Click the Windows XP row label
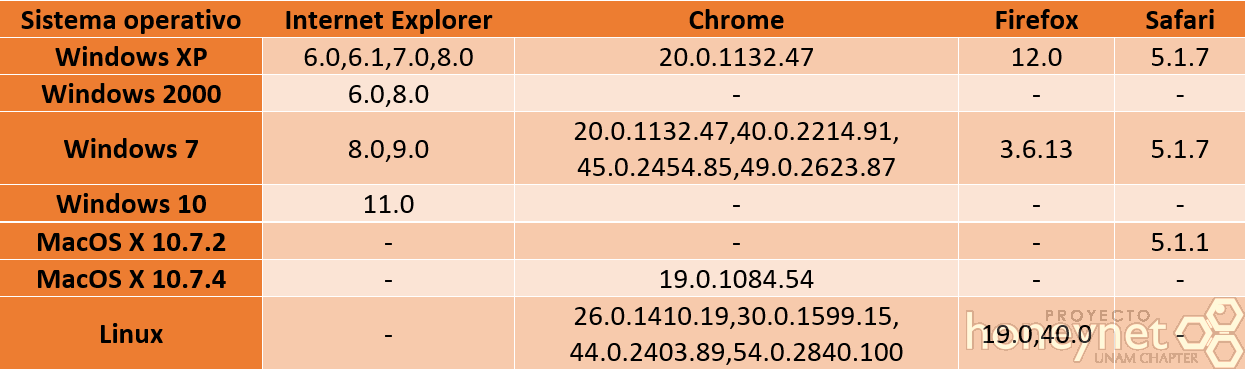 [x=132, y=58]
